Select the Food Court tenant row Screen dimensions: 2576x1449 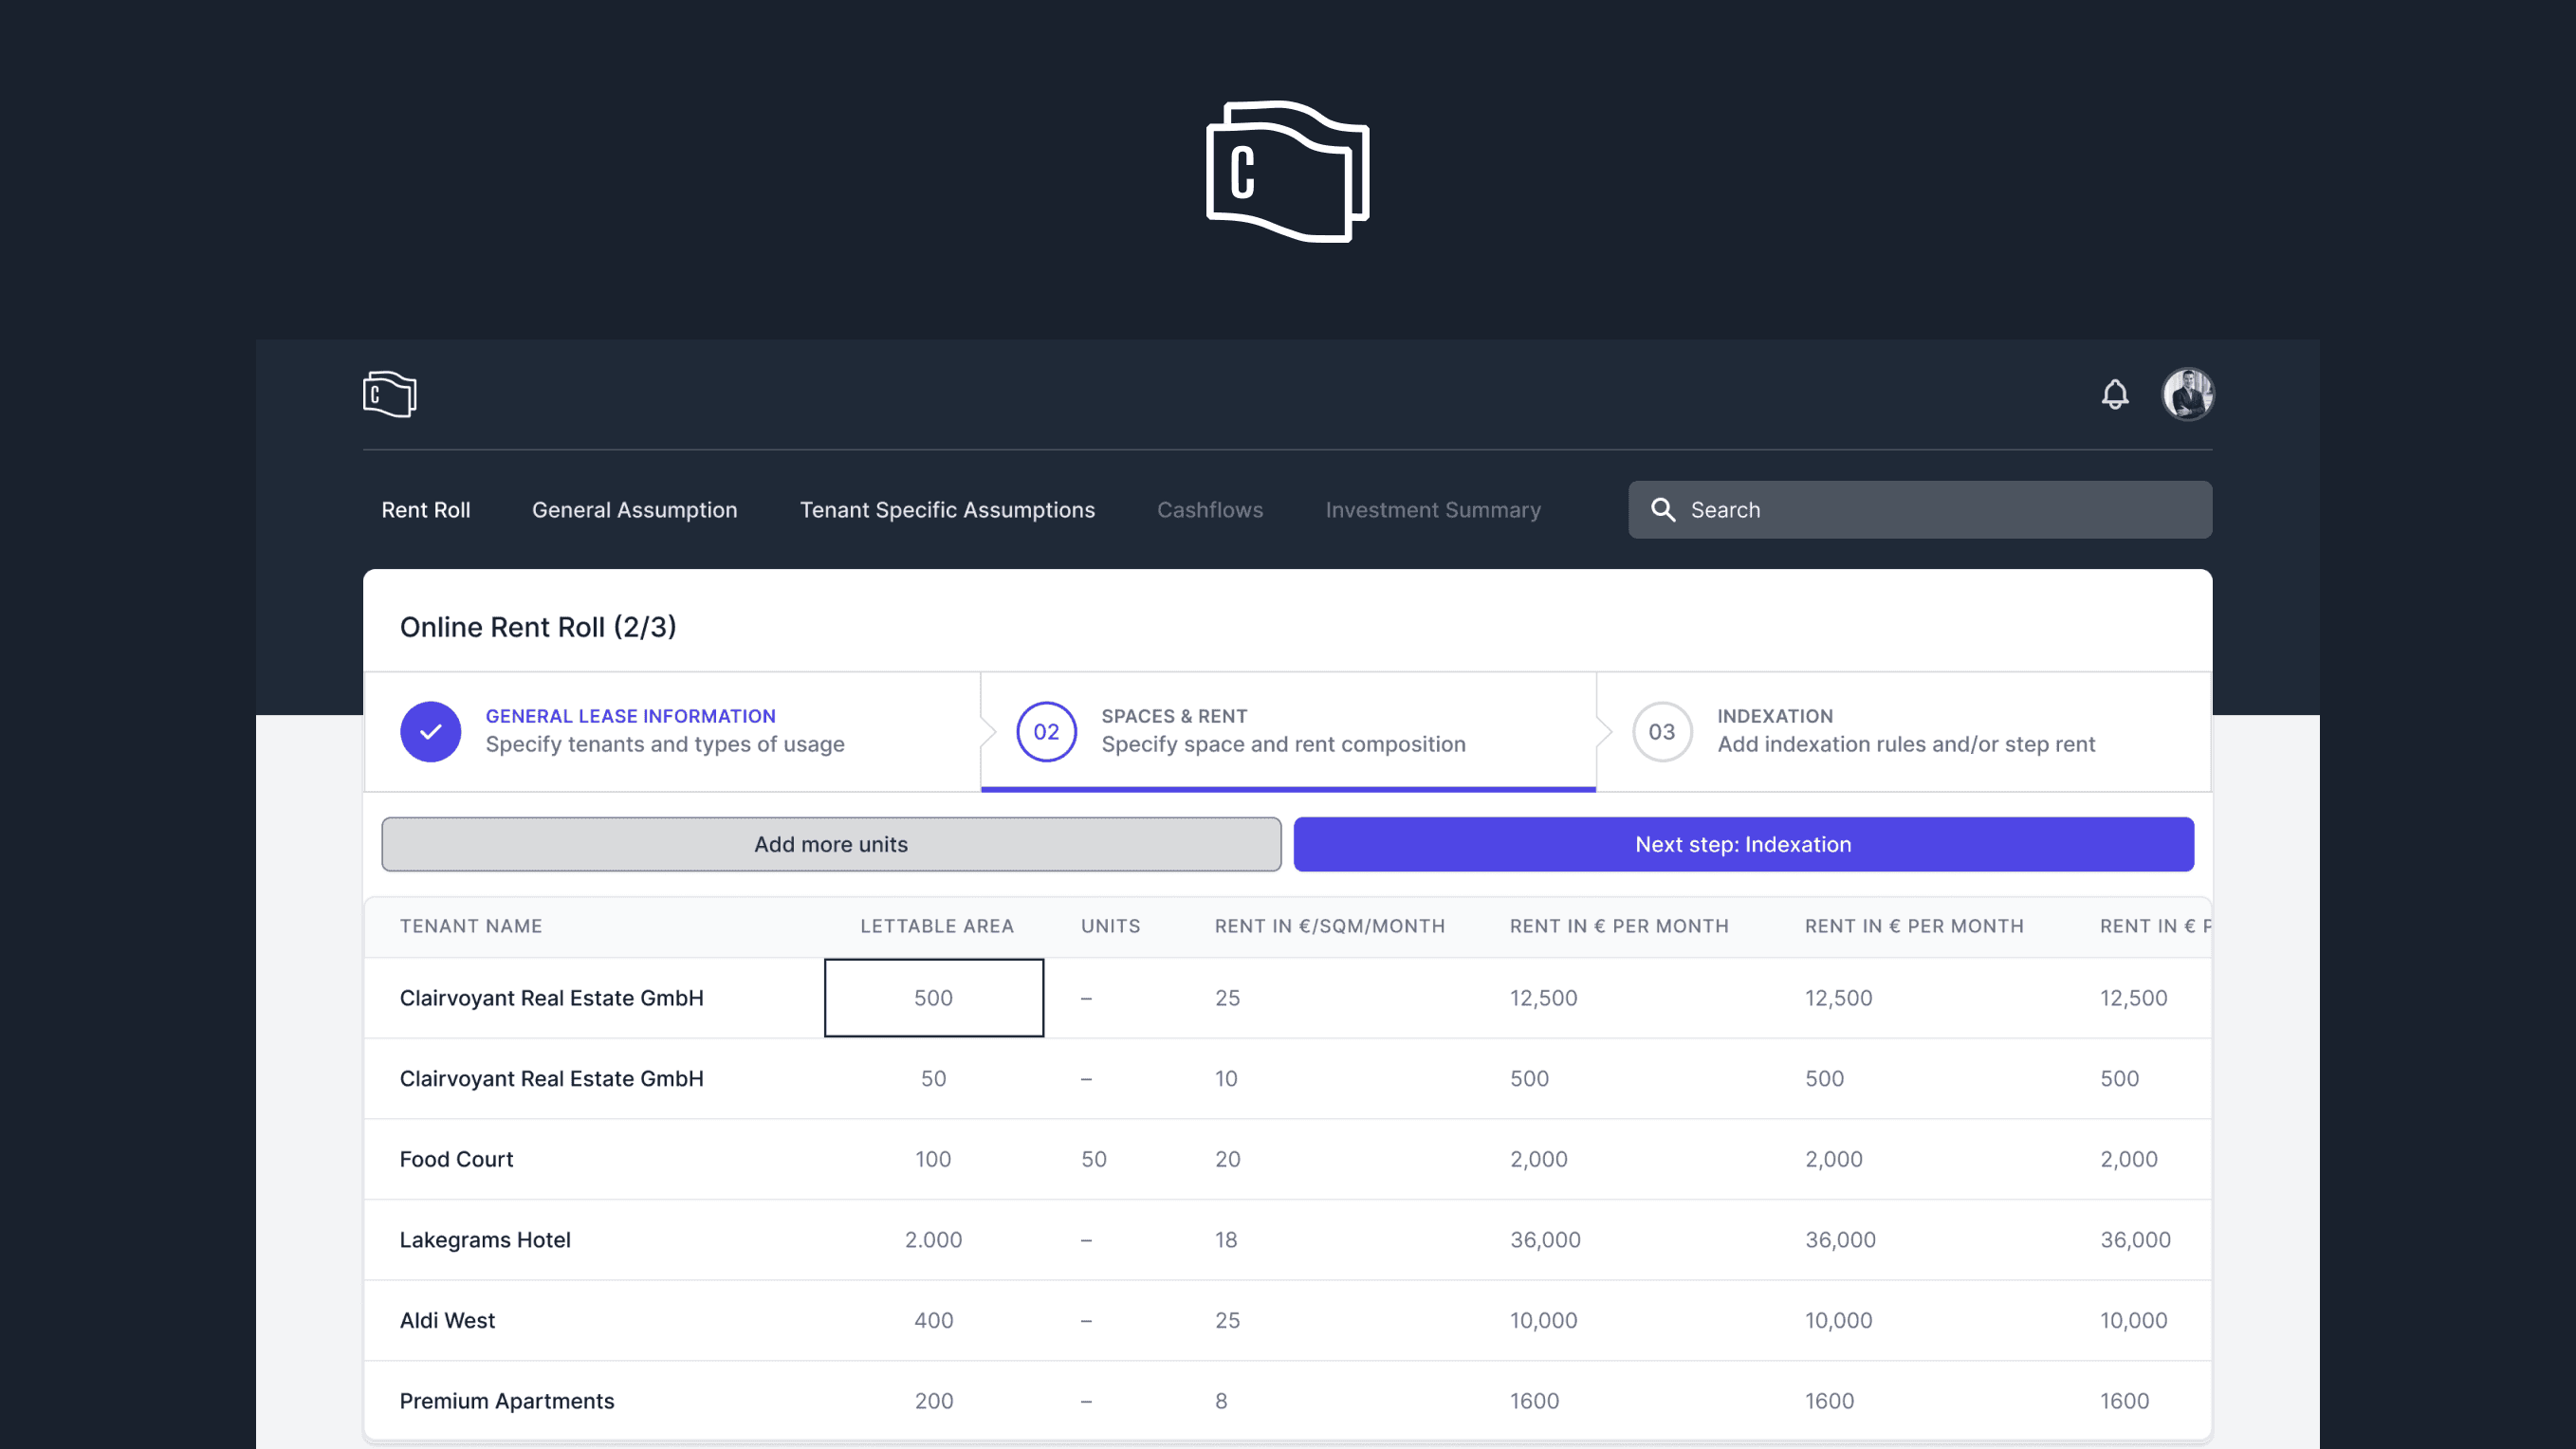(1288, 1159)
